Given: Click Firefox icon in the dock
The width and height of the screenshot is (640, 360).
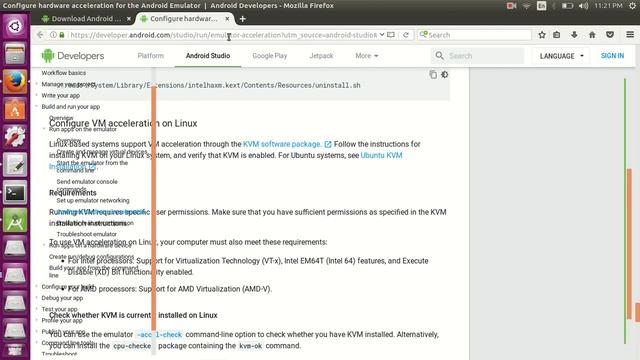Looking at the screenshot, I should (x=15, y=82).
